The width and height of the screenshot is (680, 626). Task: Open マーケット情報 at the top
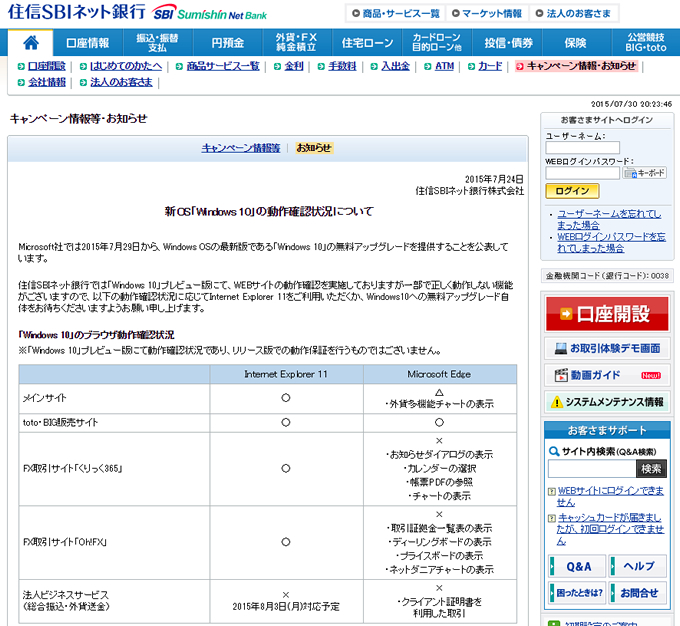[x=487, y=13]
